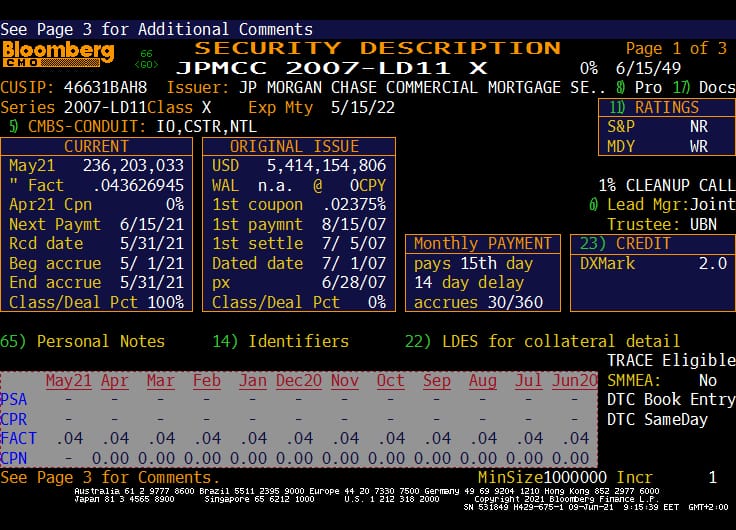Select the Jul column header
This screenshot has width=736, height=530.
(529, 381)
